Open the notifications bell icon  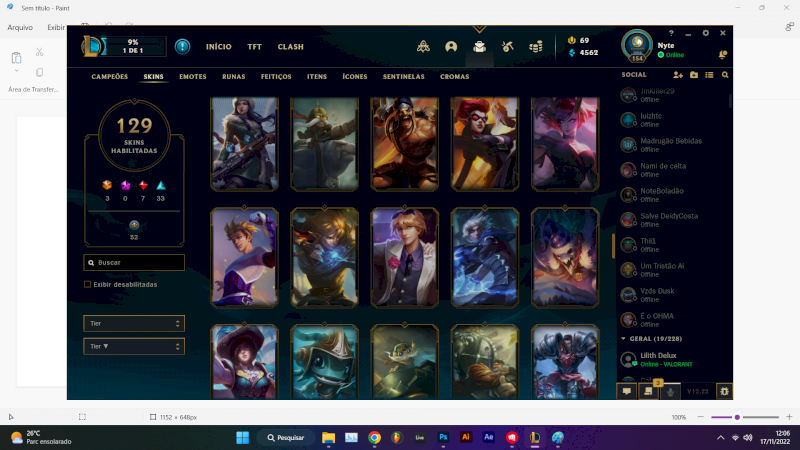coord(722,55)
